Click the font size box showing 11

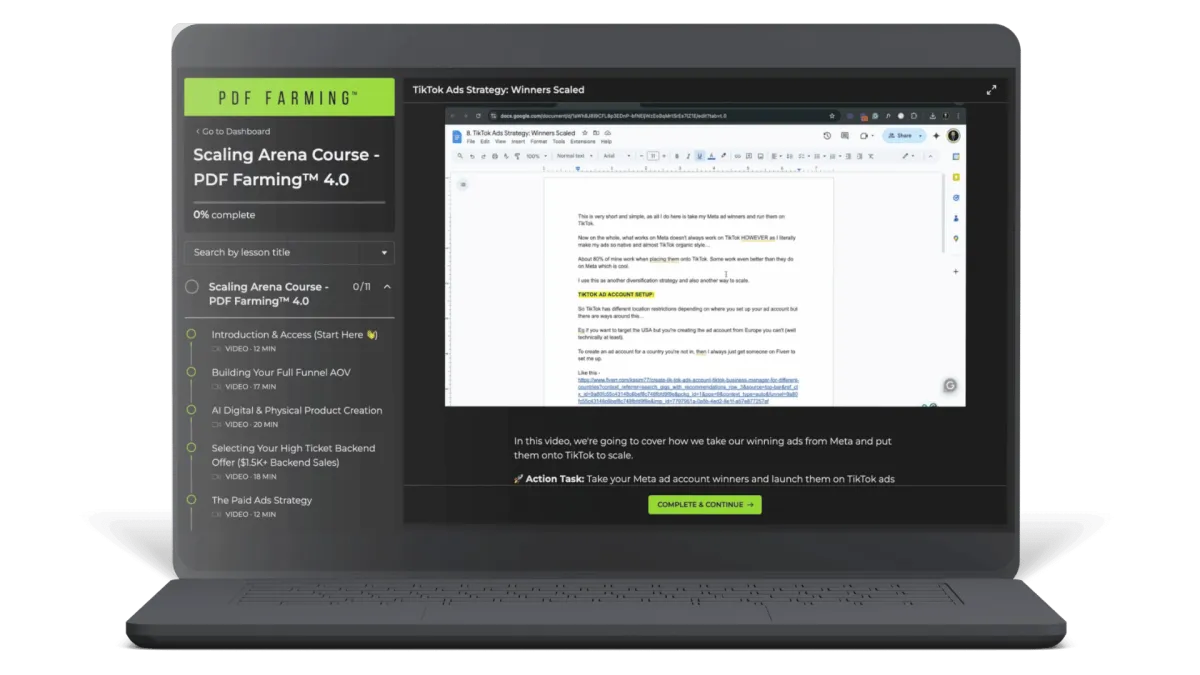point(653,156)
